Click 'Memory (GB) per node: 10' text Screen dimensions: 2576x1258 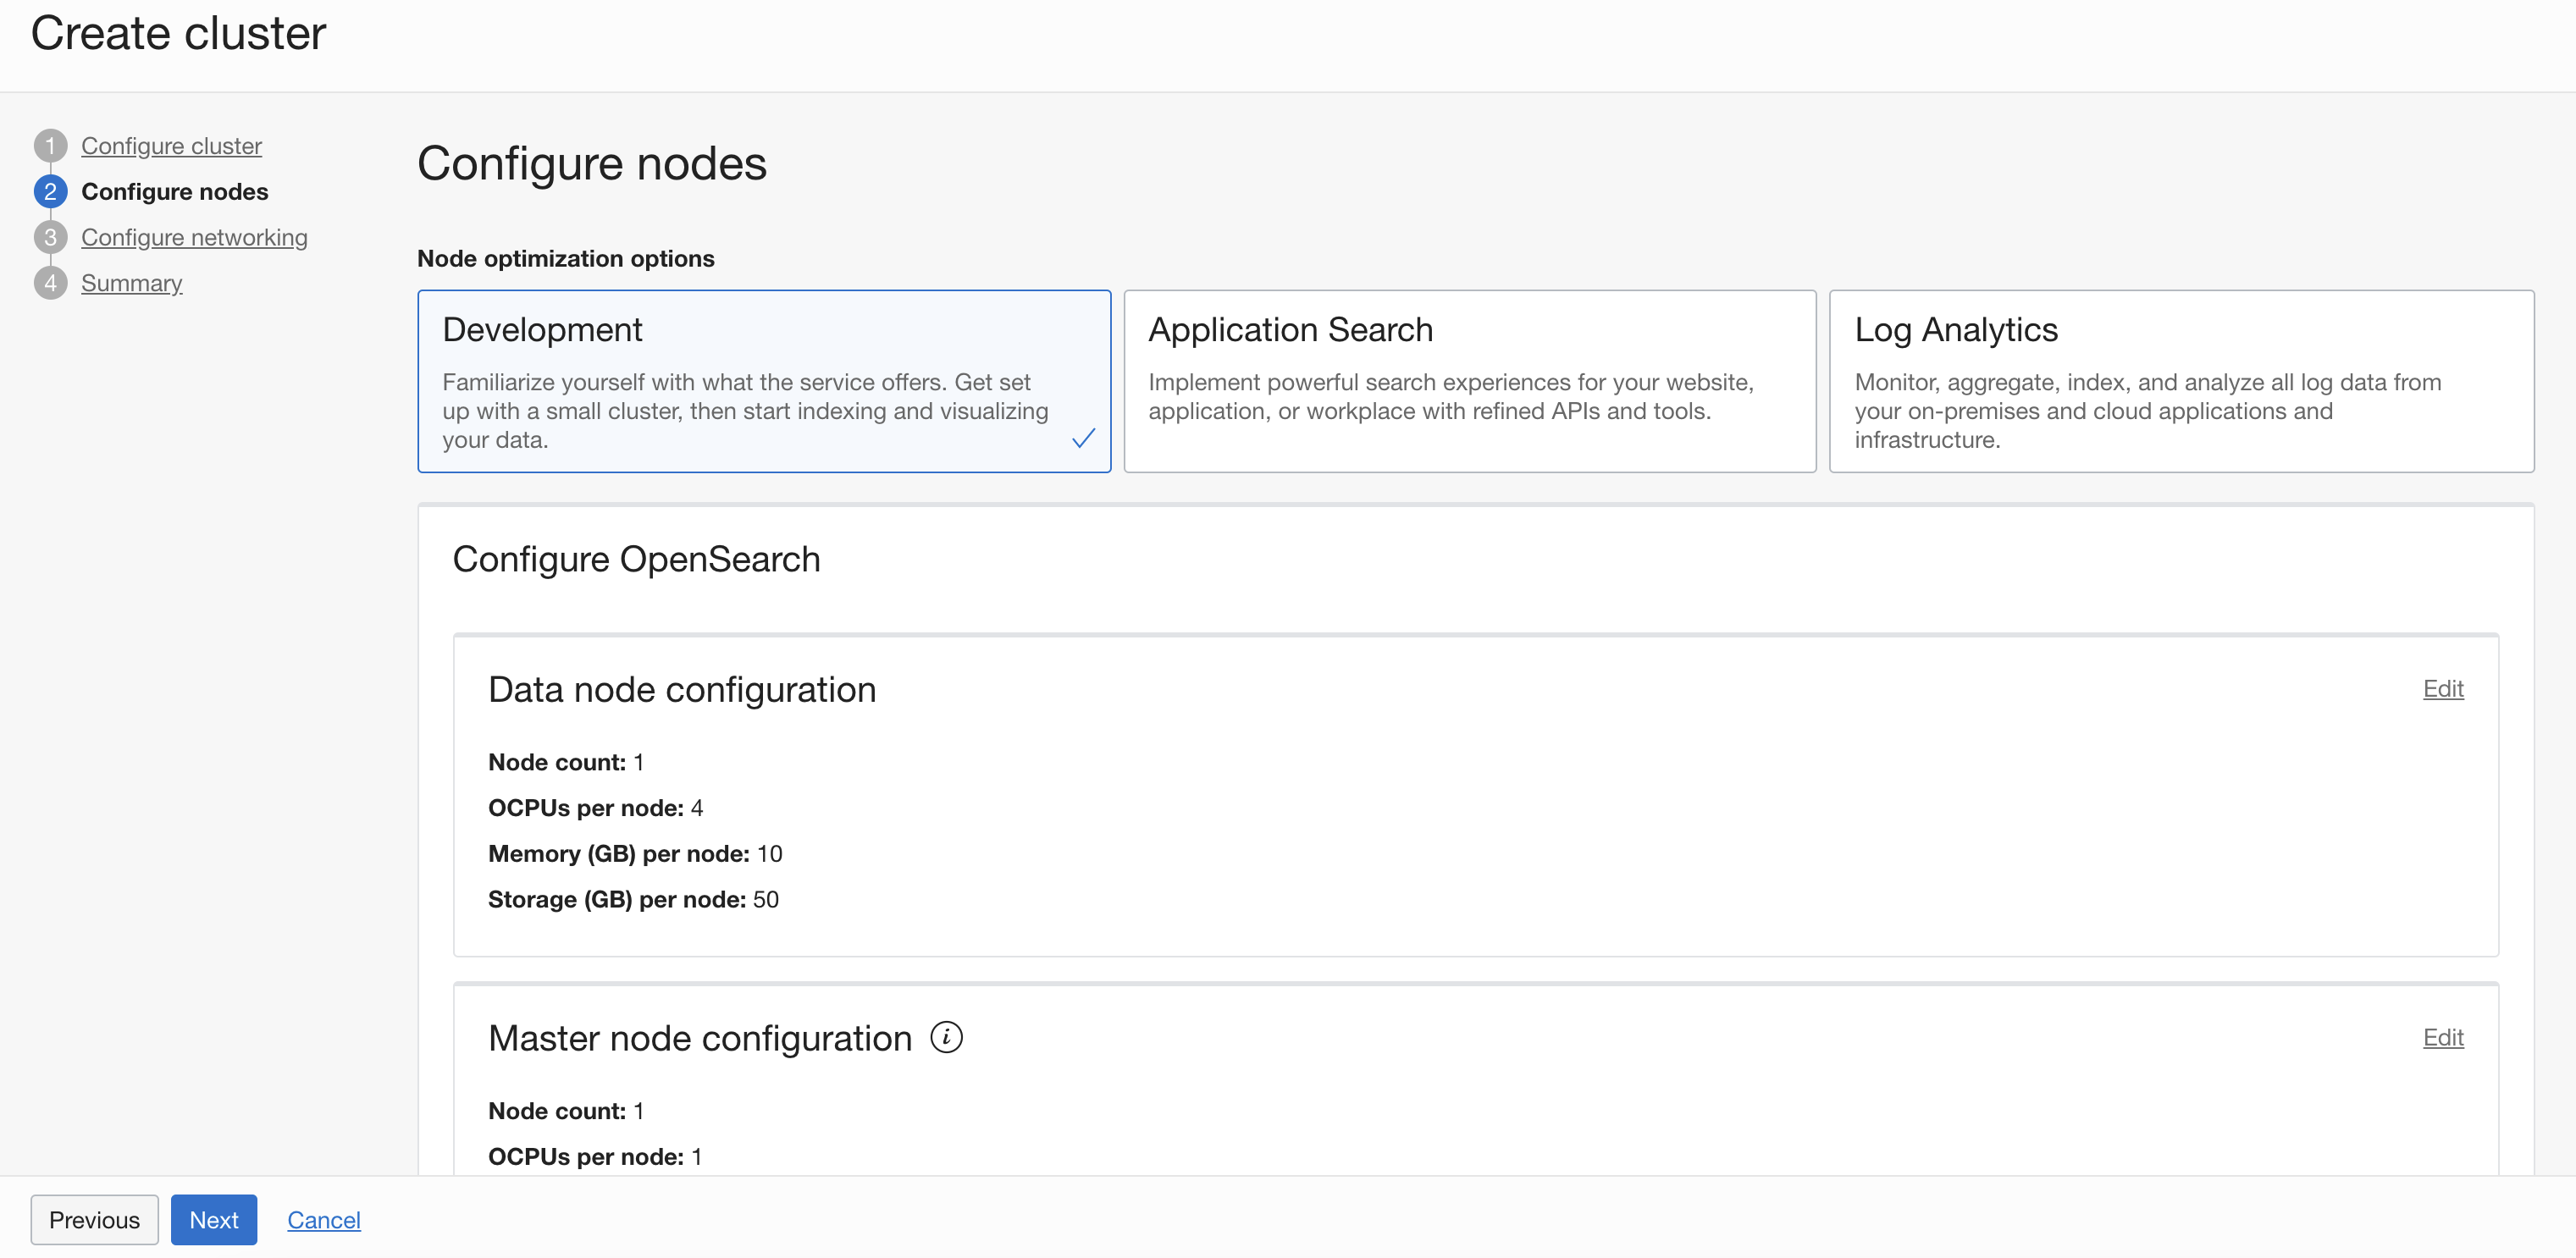pyautogui.click(x=635, y=854)
